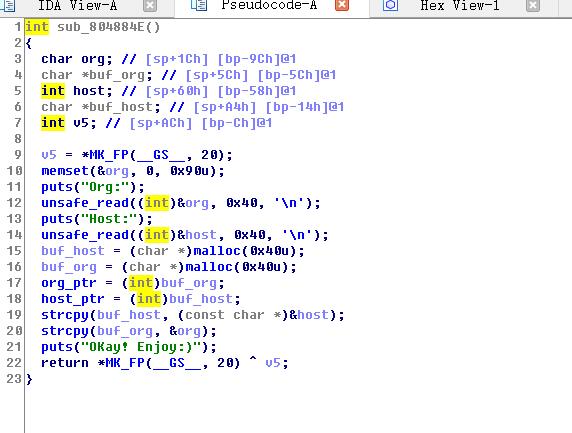Click the IDA View-A tab icon
The width and height of the screenshot is (572, 433).
pyautogui.click(x=8, y=5)
